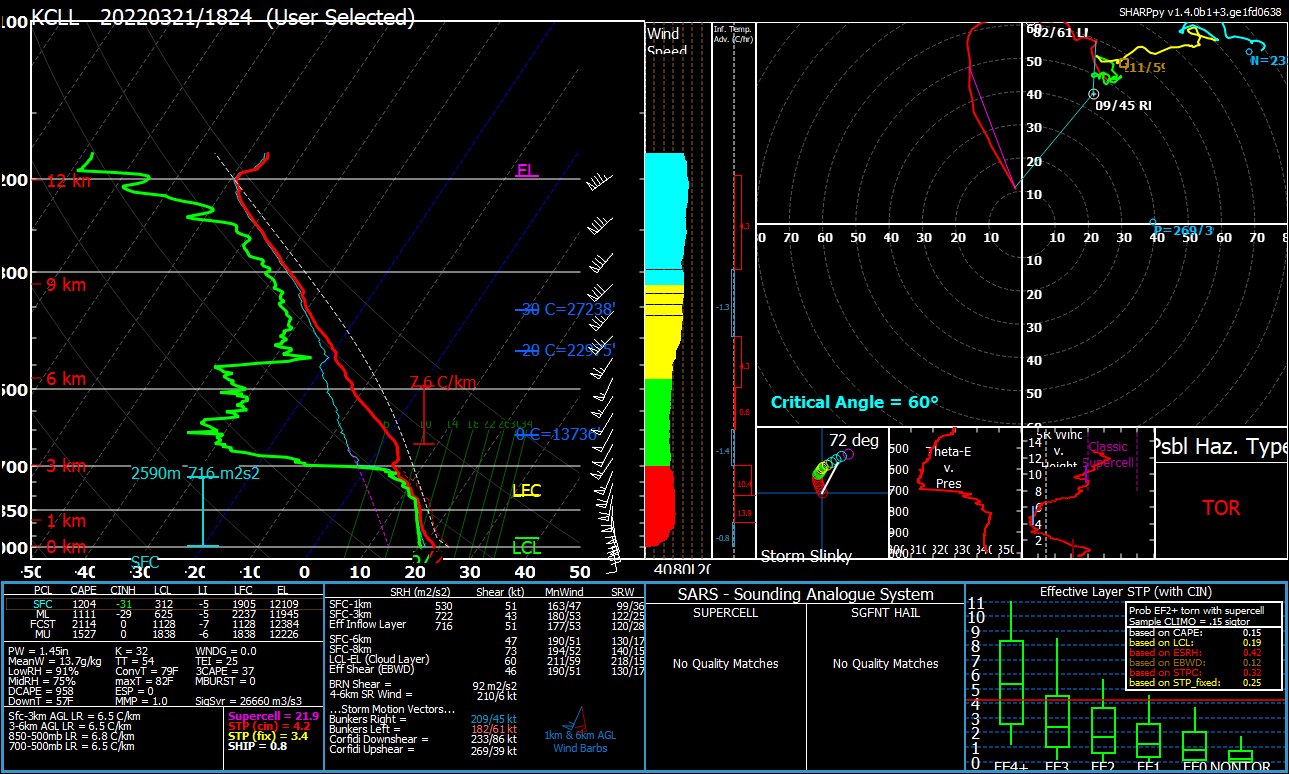The image size is (1289, 774).
Task: Click the Theta-E v. Pres plot
Action: (953, 495)
